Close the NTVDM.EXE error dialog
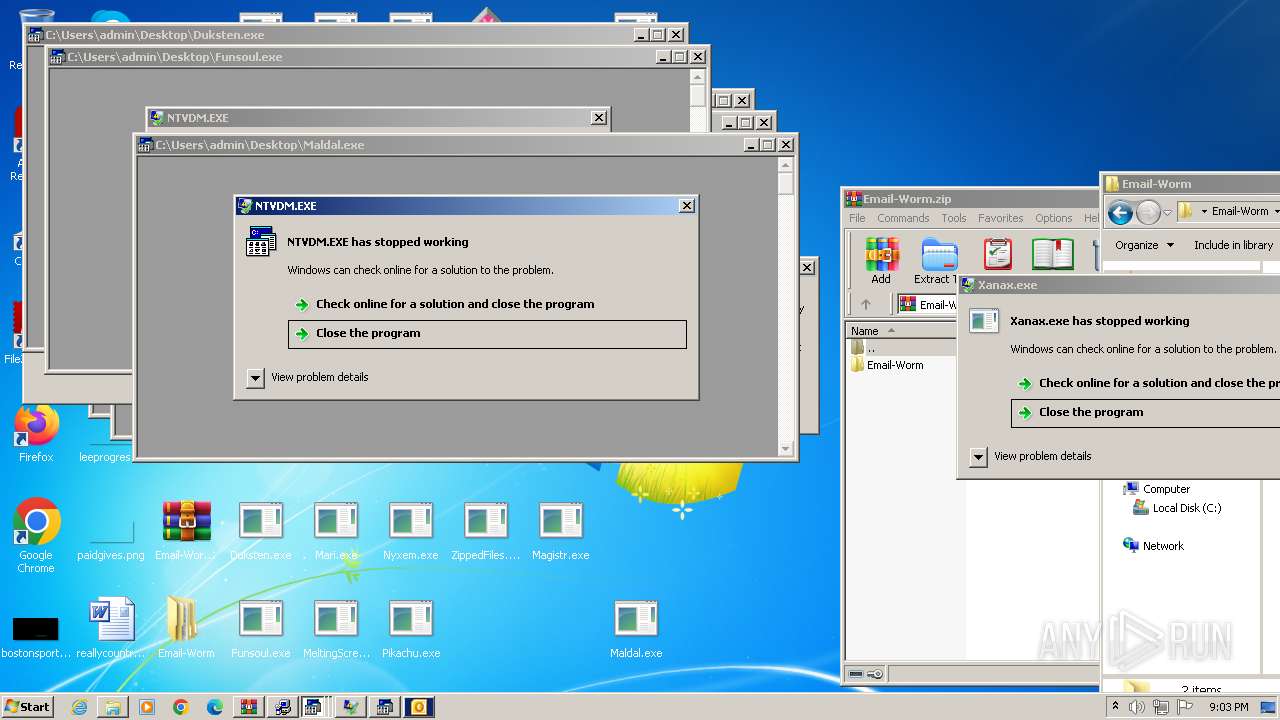The image size is (1280, 720). click(686, 206)
